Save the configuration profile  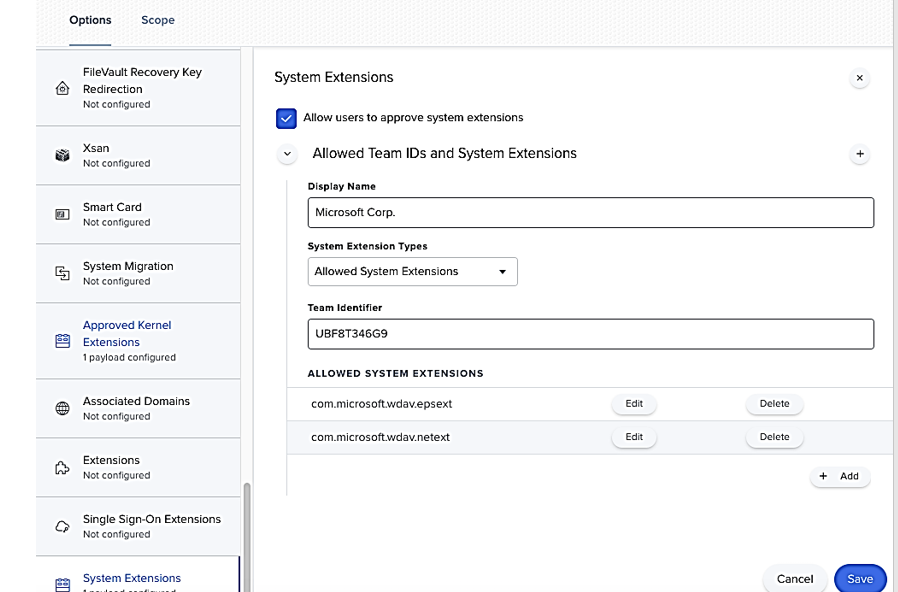pos(859,578)
